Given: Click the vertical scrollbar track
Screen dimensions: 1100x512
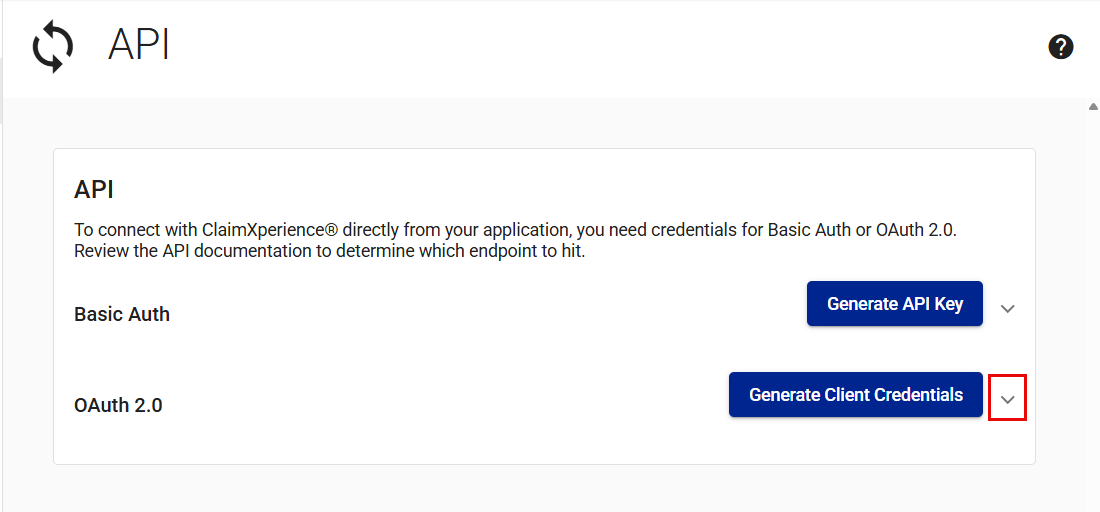Looking at the screenshot, I should [x=1092, y=300].
